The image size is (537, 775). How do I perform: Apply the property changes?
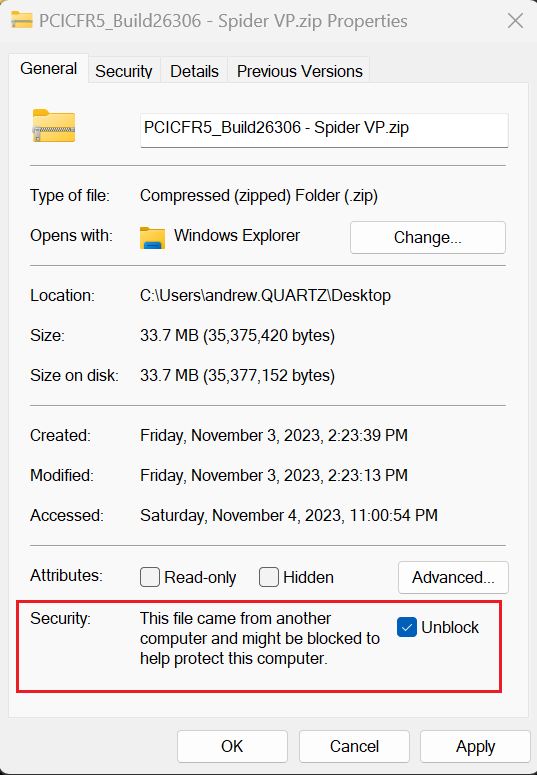point(475,746)
